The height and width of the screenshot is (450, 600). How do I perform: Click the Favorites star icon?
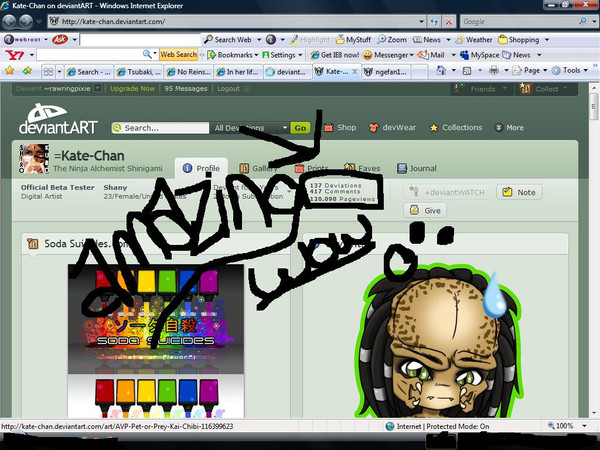[10, 71]
